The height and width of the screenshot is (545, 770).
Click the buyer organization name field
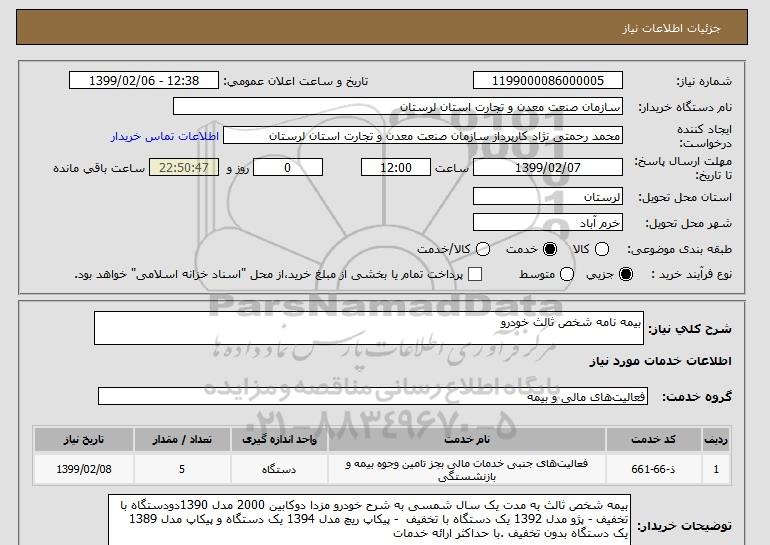click(398, 107)
